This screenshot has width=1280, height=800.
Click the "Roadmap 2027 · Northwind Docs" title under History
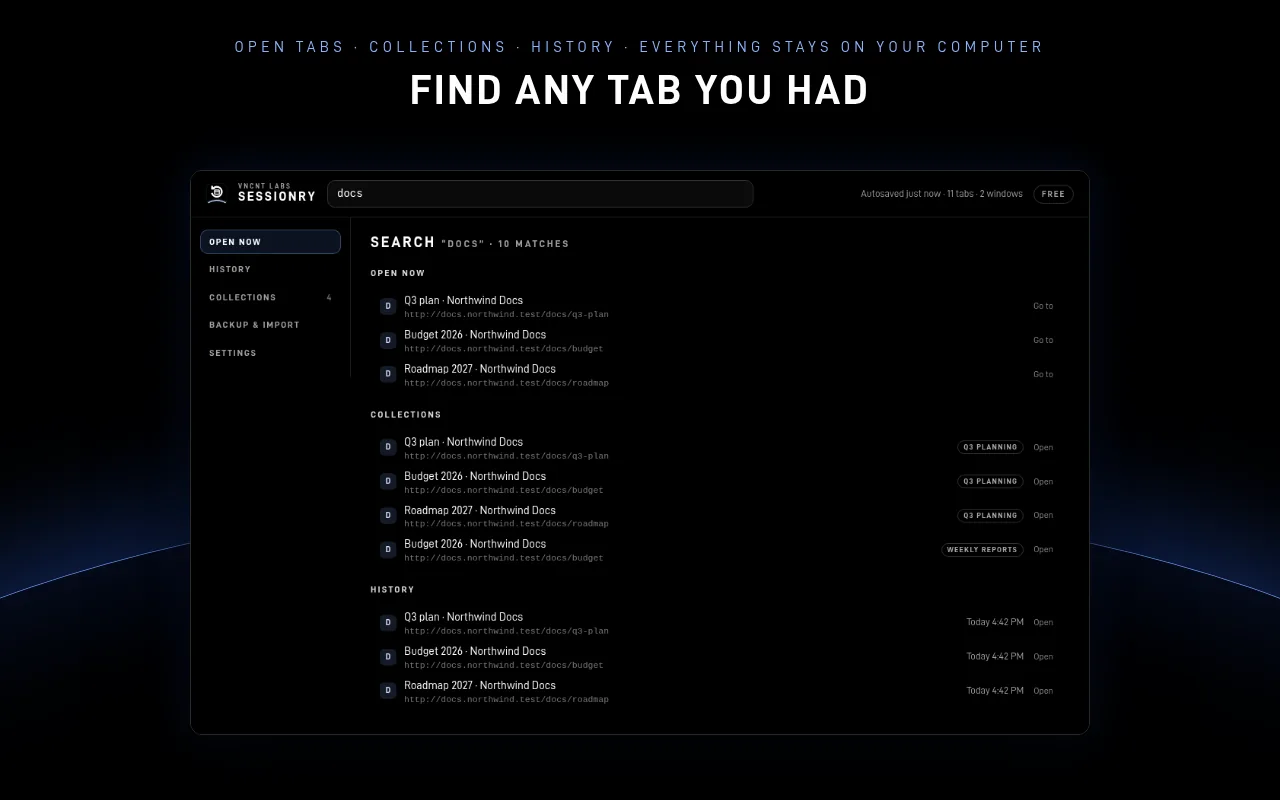[x=479, y=685]
